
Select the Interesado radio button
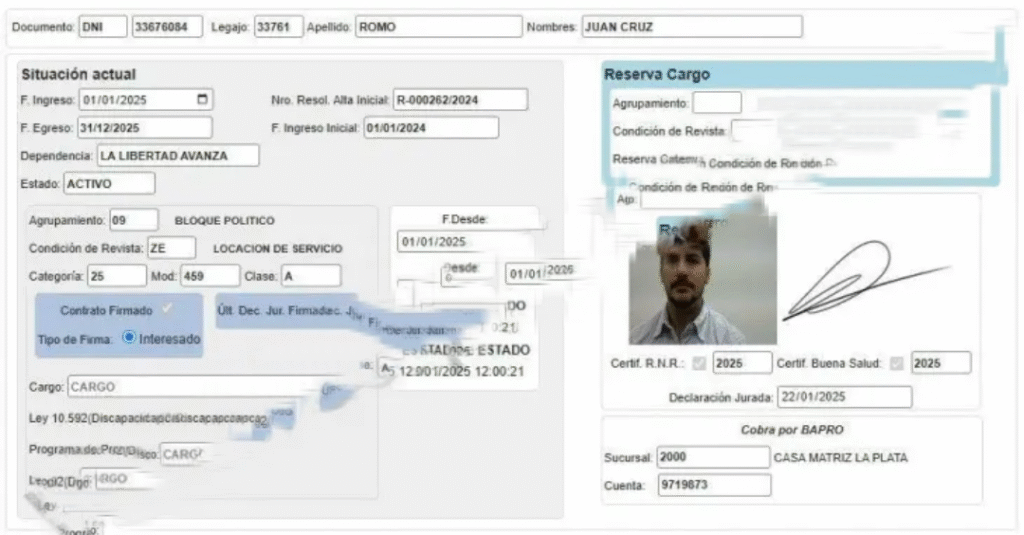pos(129,338)
